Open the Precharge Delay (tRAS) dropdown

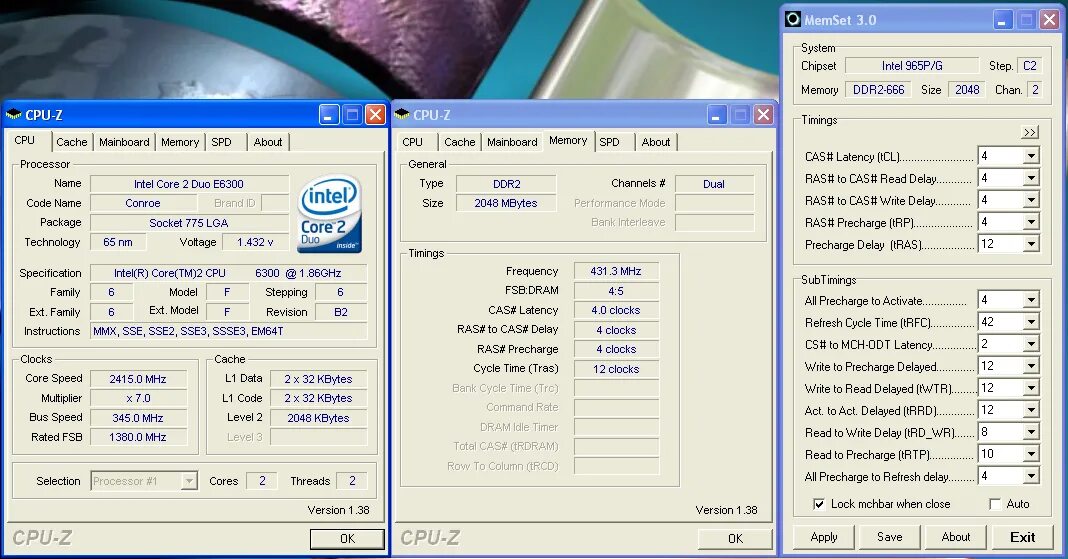1031,244
